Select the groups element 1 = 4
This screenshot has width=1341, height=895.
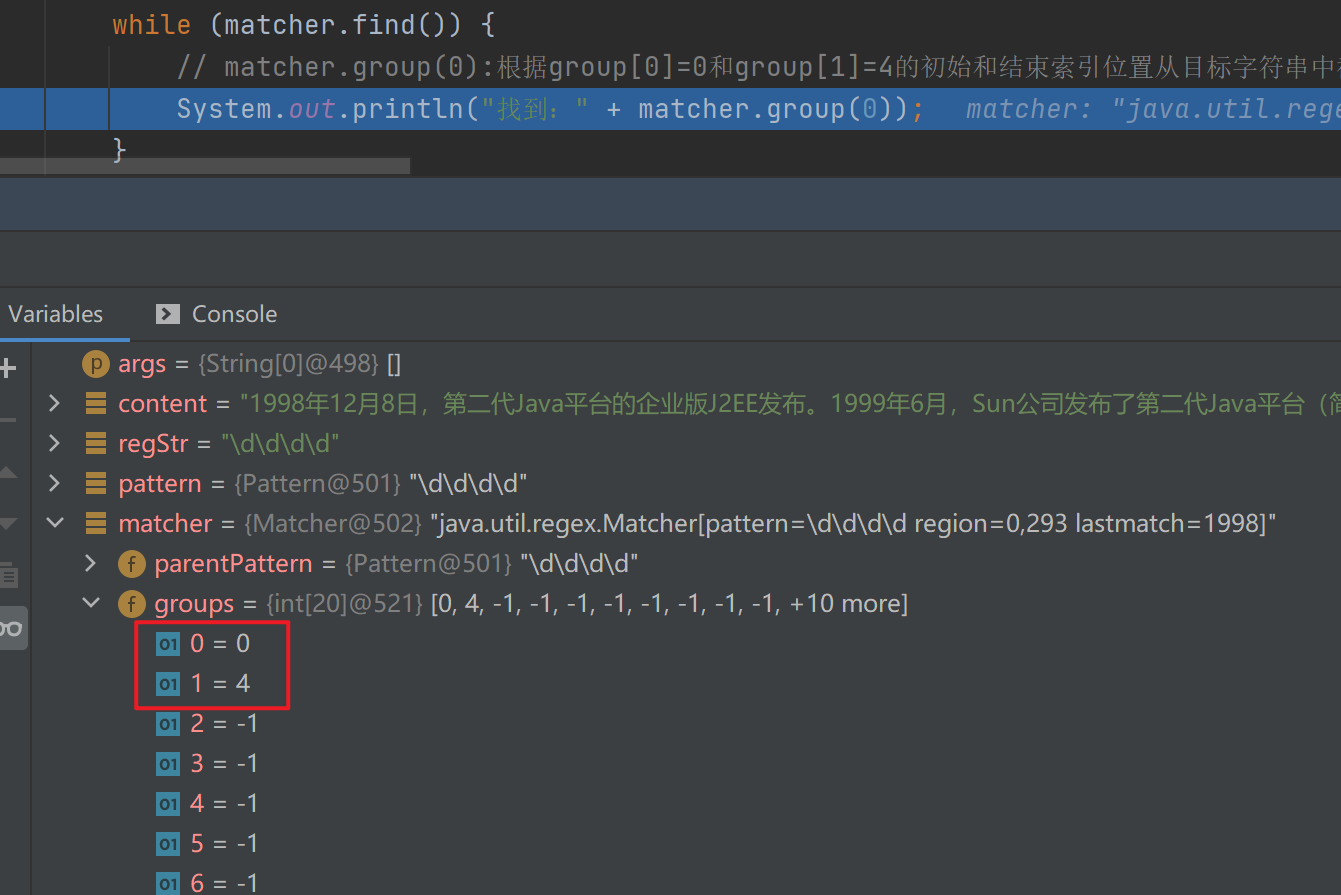tap(220, 684)
